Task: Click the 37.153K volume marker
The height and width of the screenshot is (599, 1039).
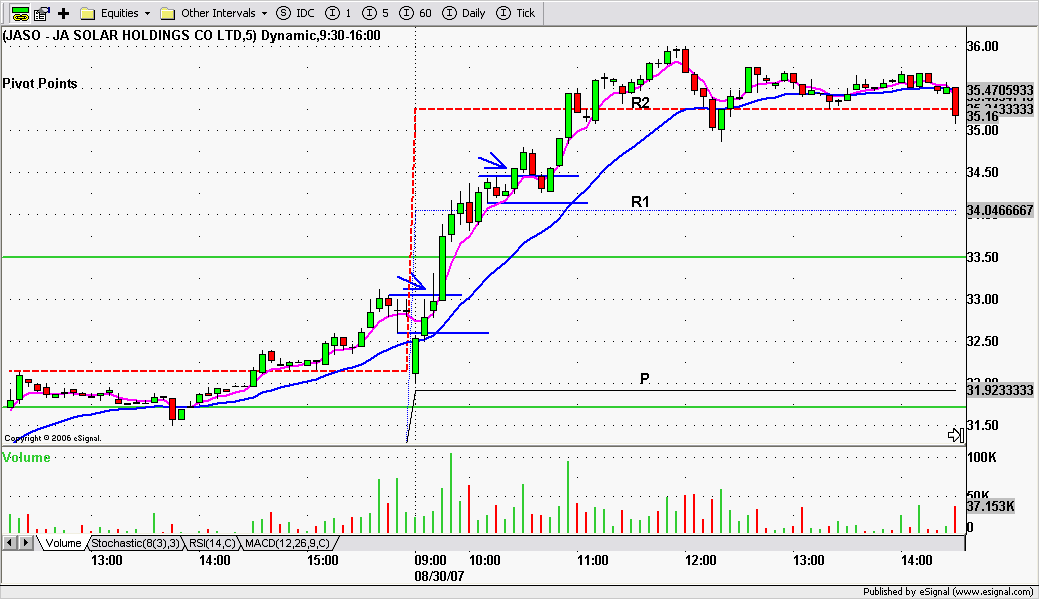Action: [x=990, y=506]
